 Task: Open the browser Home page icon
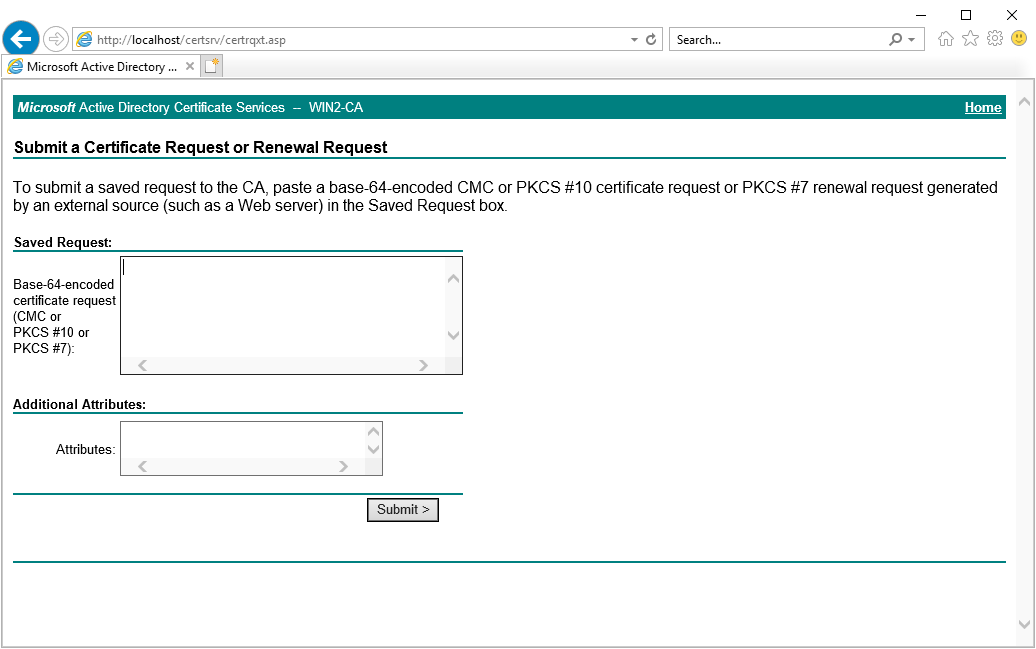pyautogui.click(x=945, y=39)
